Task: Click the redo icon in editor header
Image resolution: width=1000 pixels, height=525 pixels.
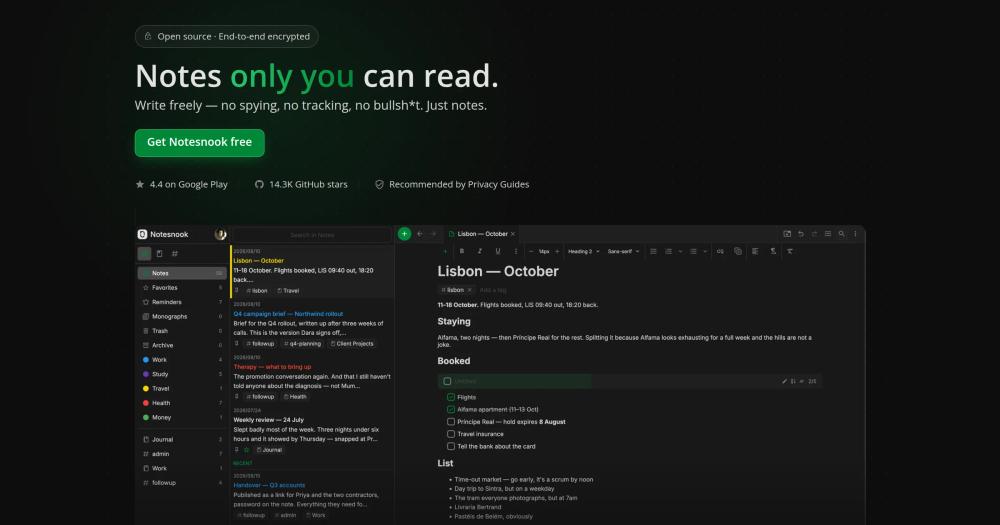Action: pos(814,234)
